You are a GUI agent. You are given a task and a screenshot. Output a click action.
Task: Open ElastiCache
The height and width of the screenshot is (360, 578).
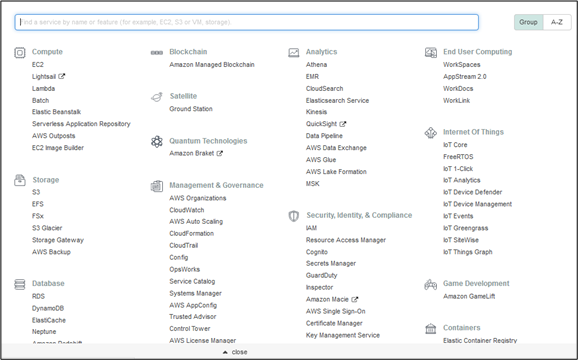coord(49,320)
